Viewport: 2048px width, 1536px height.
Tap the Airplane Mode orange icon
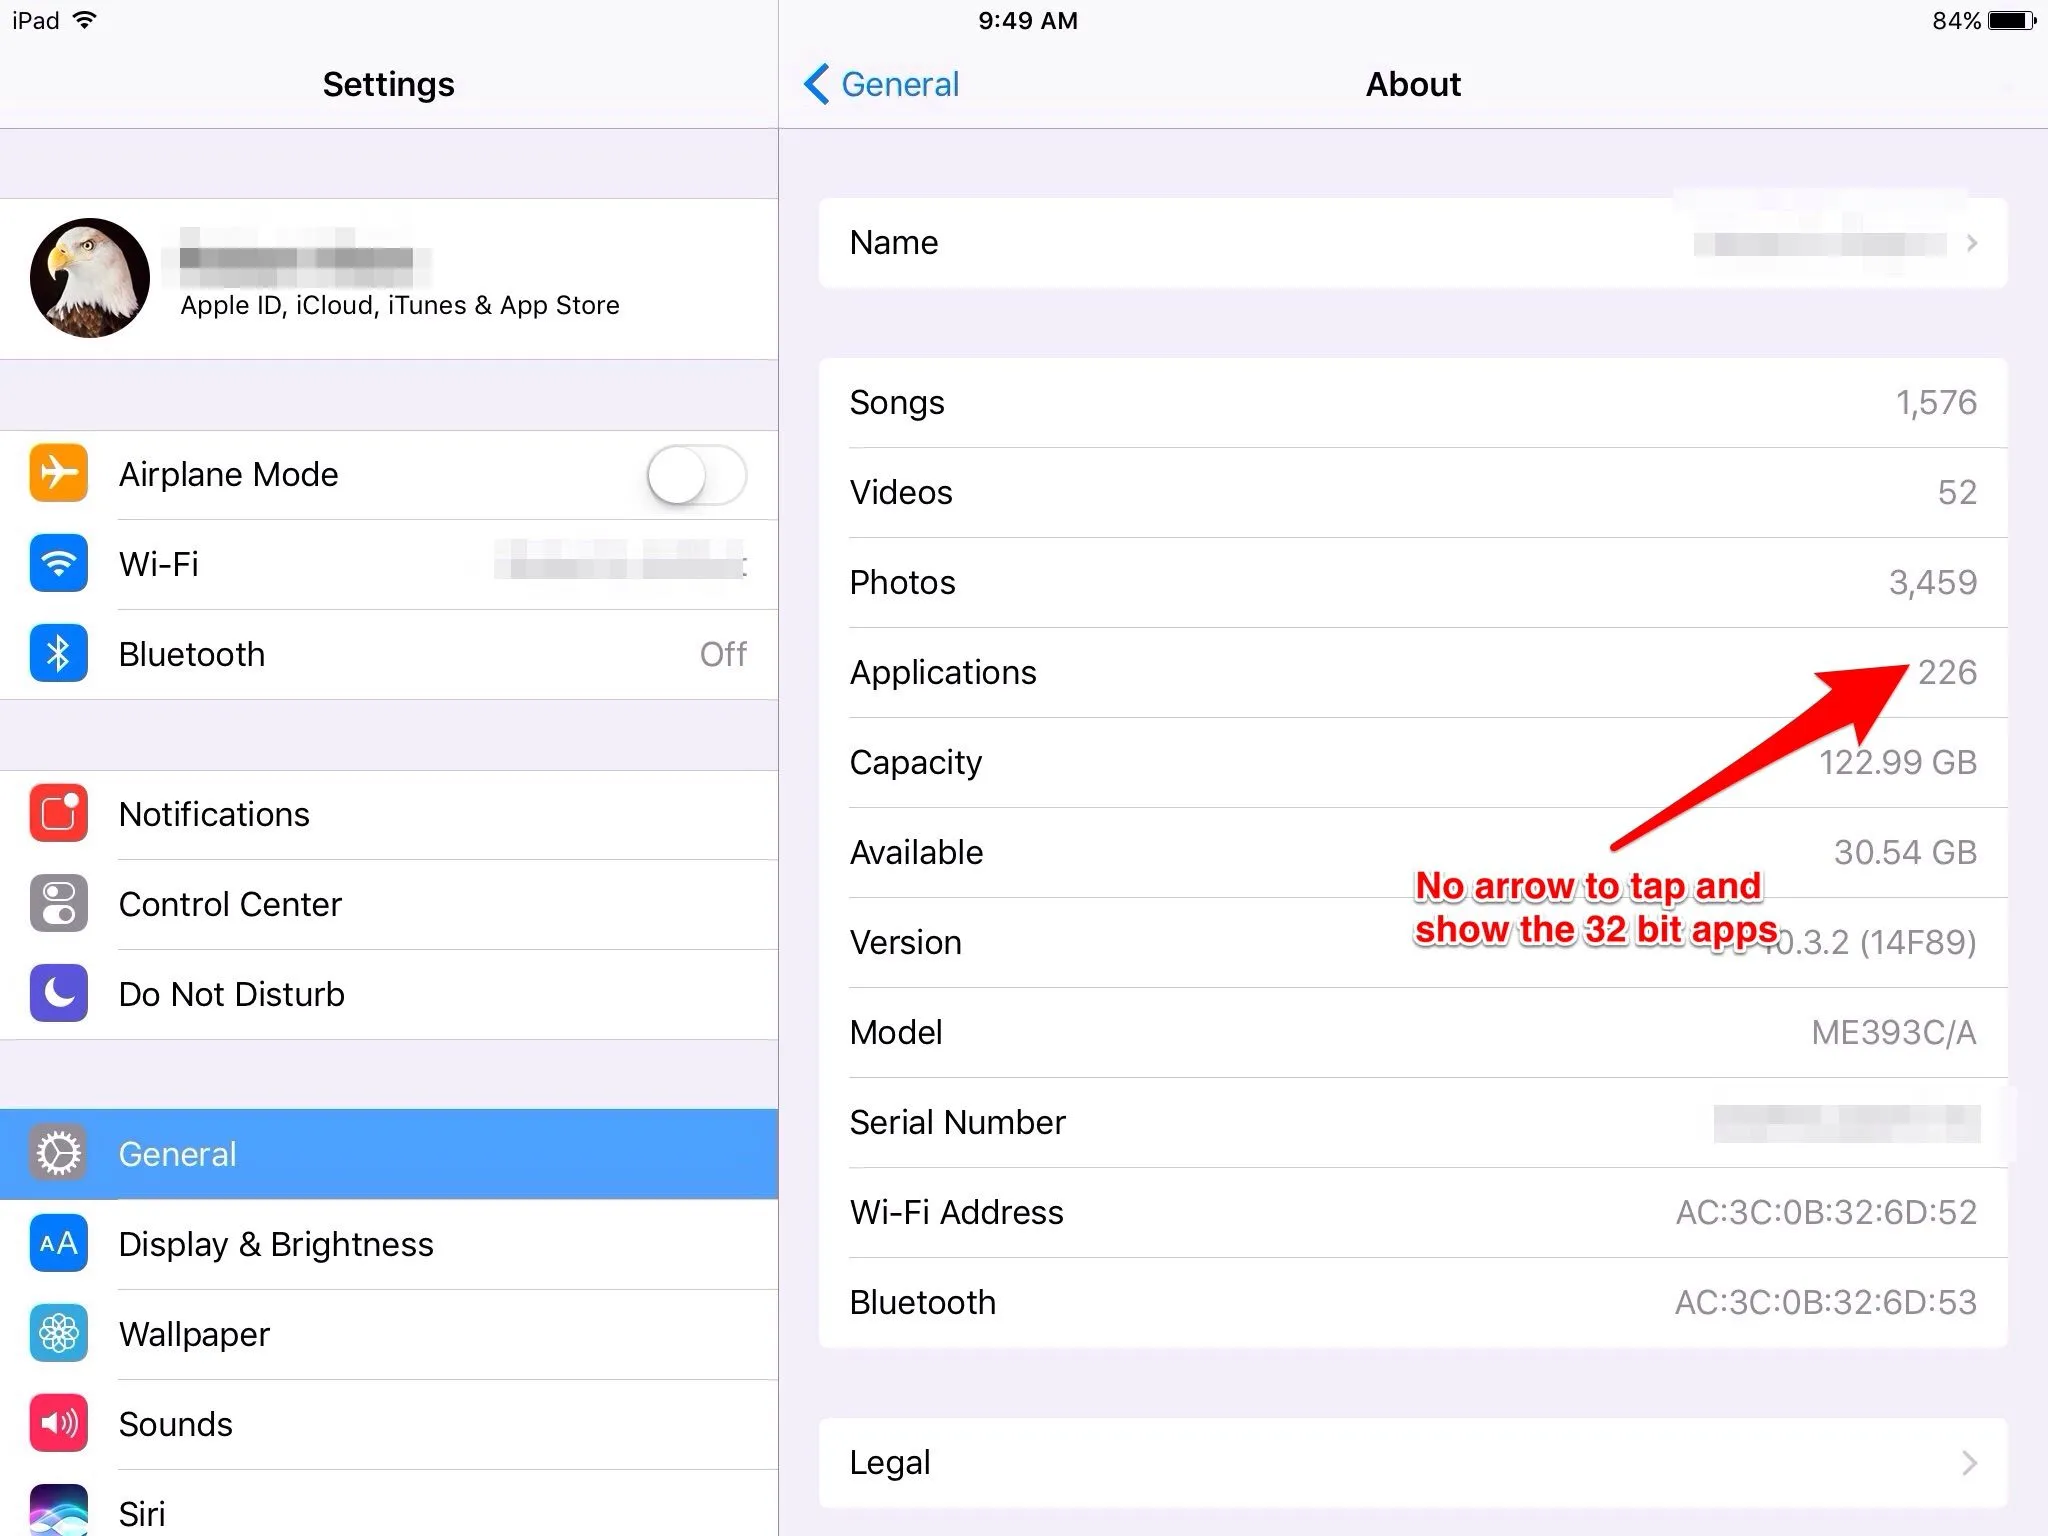click(58, 474)
